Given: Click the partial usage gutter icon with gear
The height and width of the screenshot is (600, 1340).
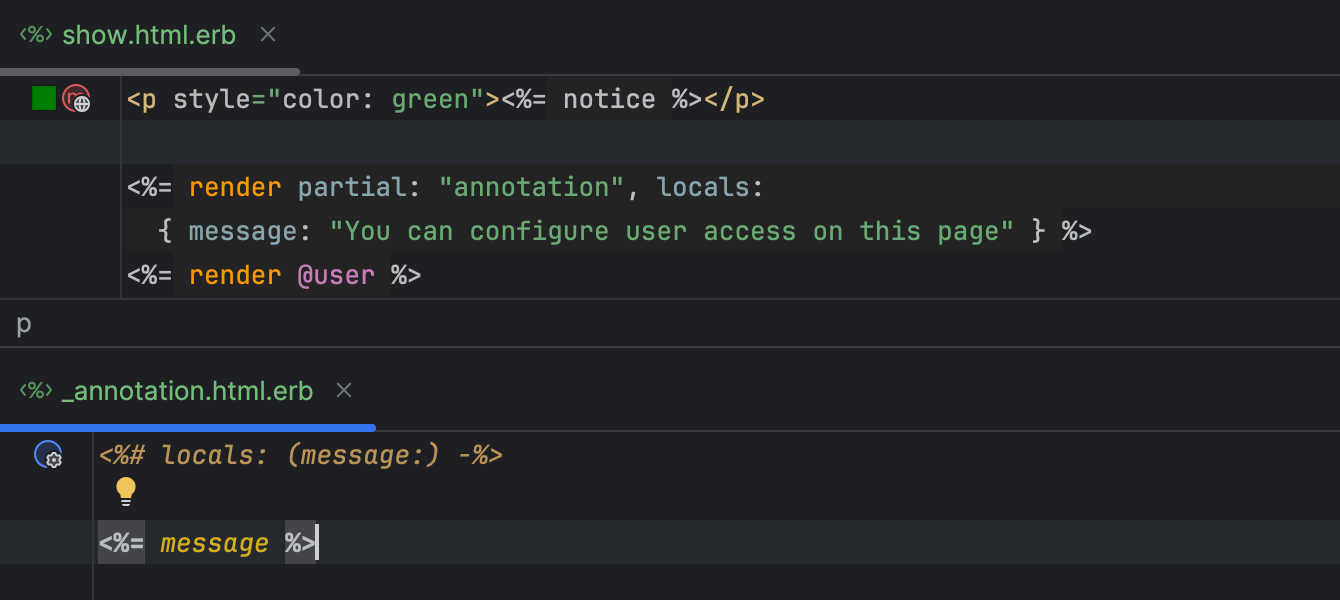Looking at the screenshot, I should [49, 455].
